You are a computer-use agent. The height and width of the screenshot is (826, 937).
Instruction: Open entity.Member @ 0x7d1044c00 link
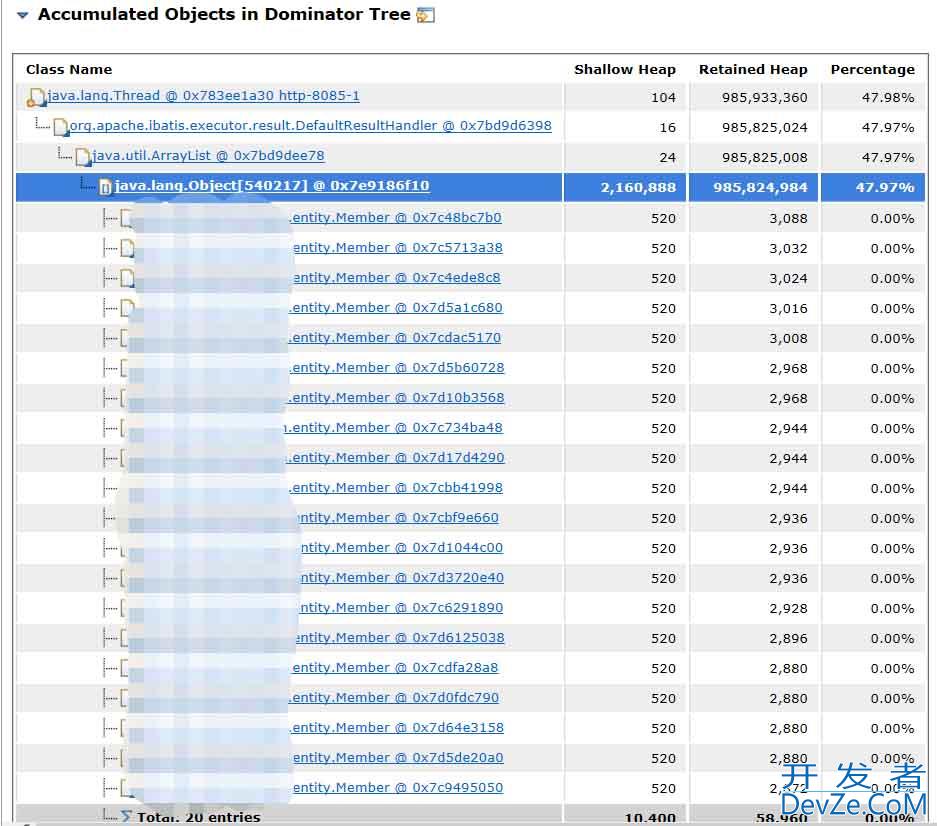[x=402, y=547]
